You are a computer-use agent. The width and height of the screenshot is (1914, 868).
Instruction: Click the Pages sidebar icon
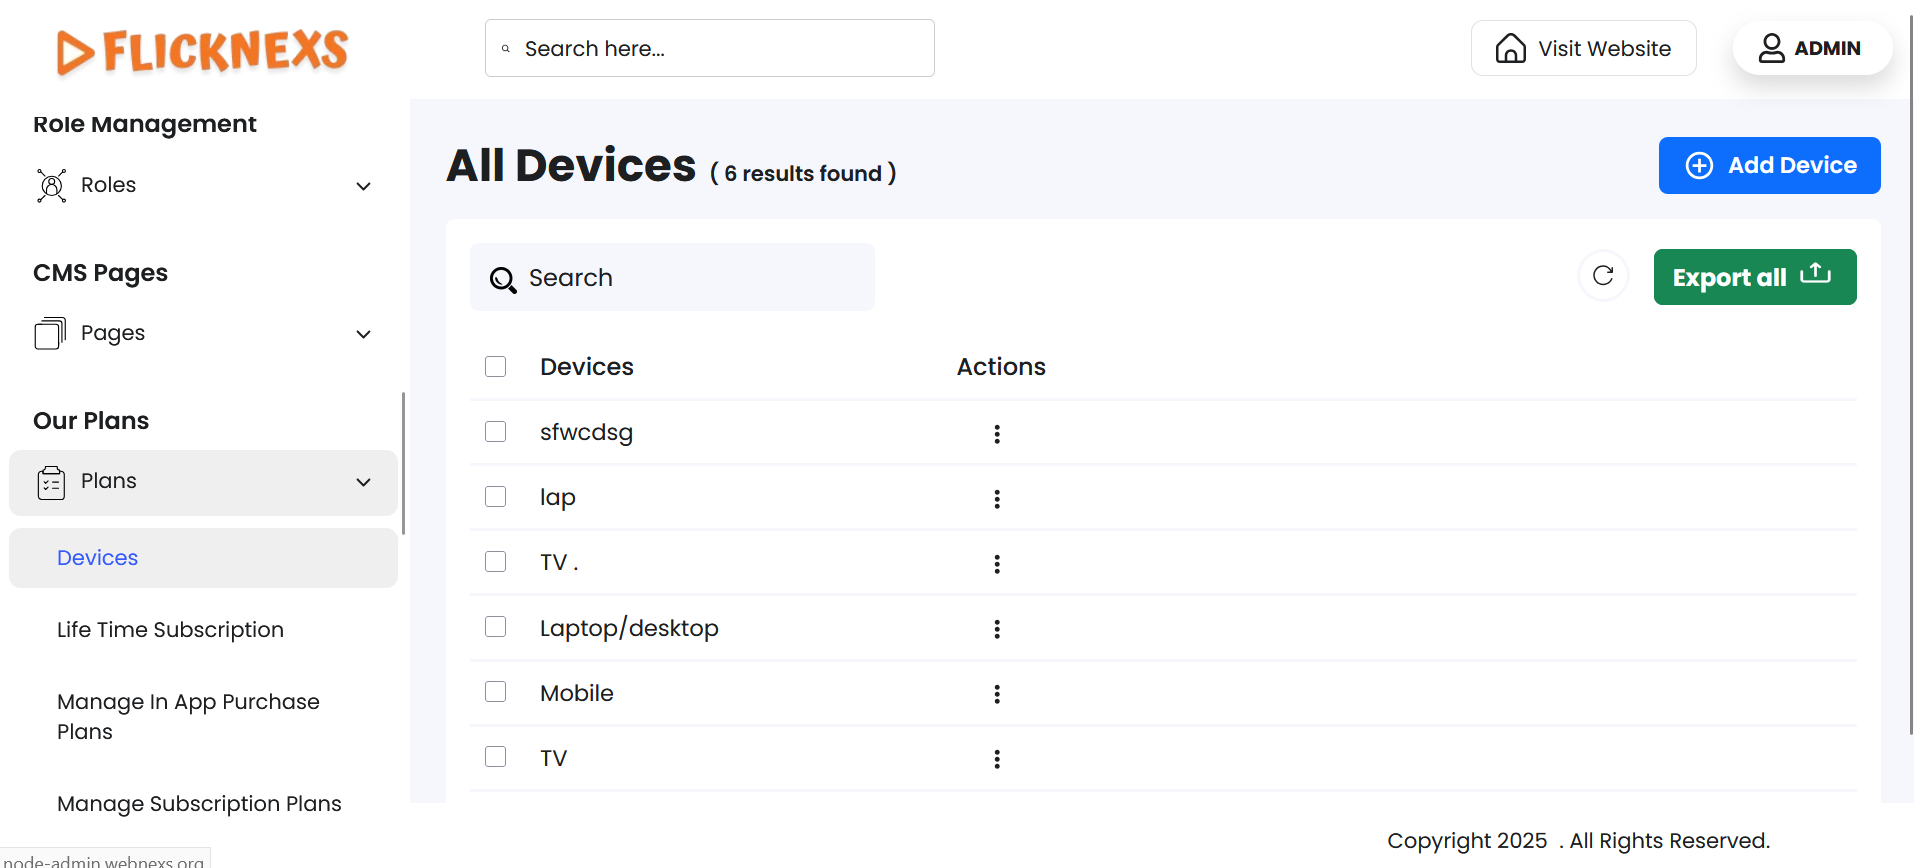50,334
